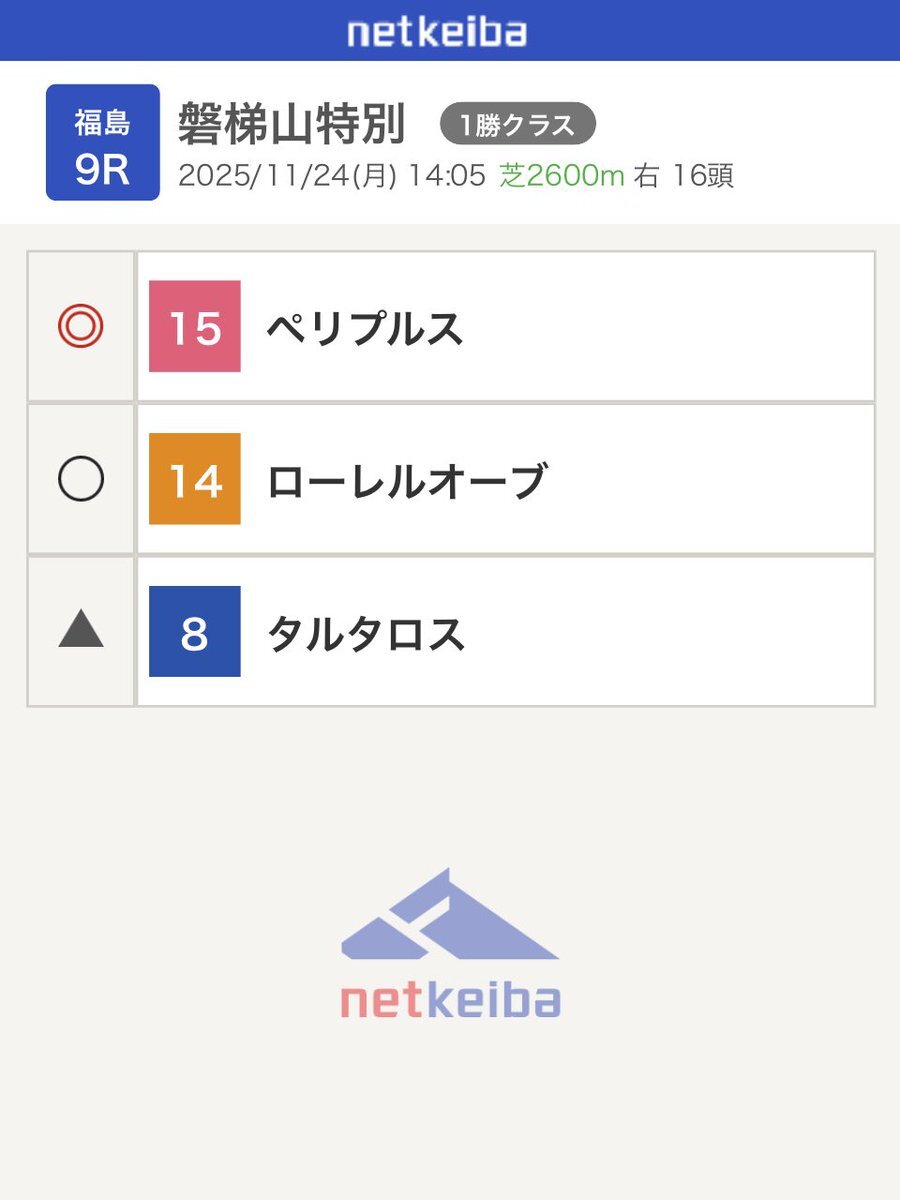Viewport: 900px width, 1200px height.
Task: Click the red double-circle ◎ mark
Action: [x=81, y=326]
